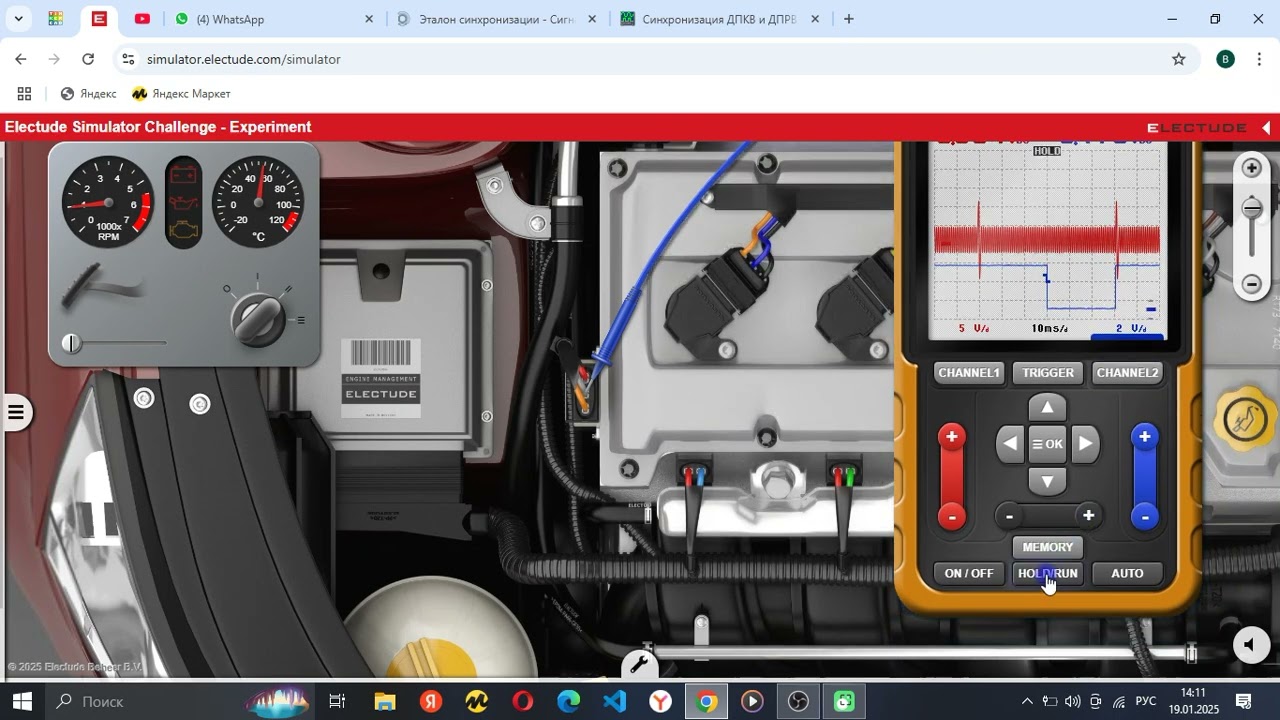The height and width of the screenshot is (720, 1280).
Task: Click the ELECTUDE logo in the header
Action: click(x=1196, y=128)
